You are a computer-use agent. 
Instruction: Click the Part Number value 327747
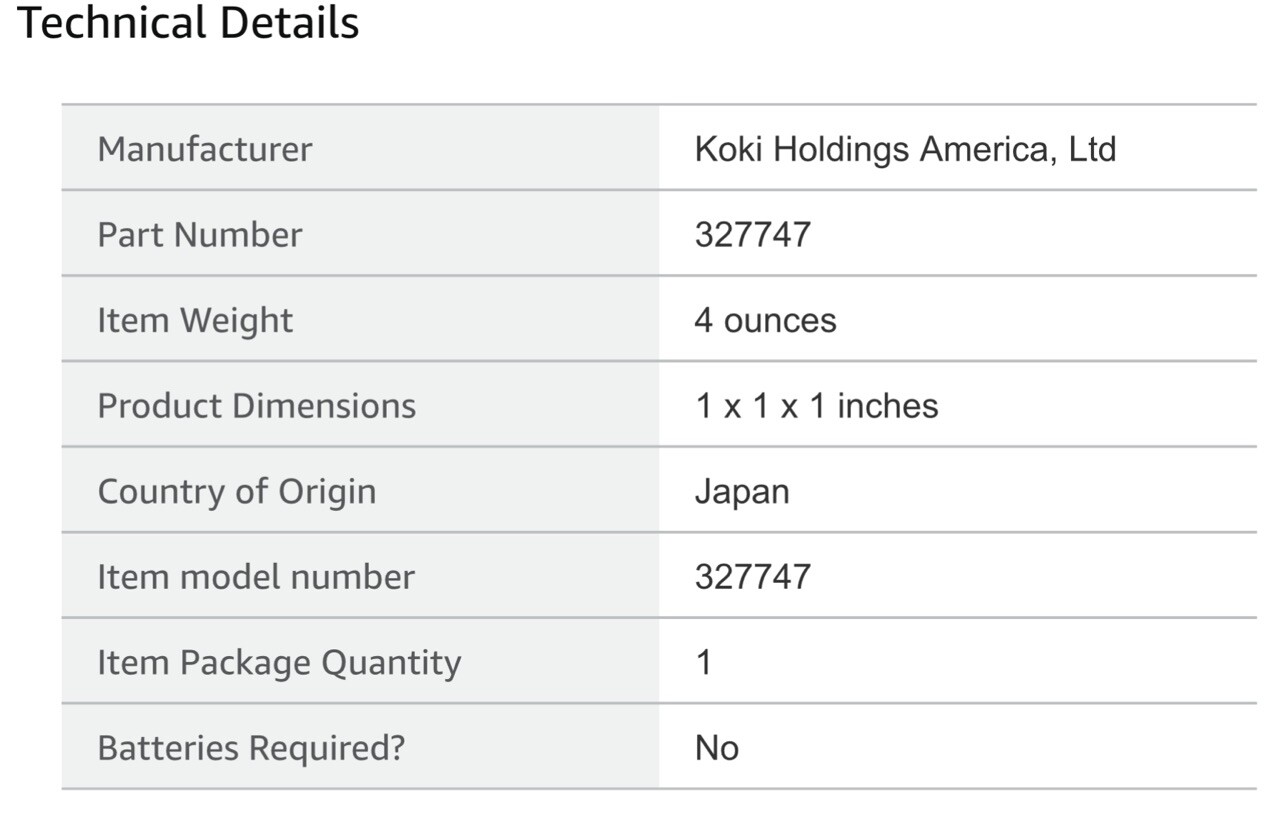753,235
